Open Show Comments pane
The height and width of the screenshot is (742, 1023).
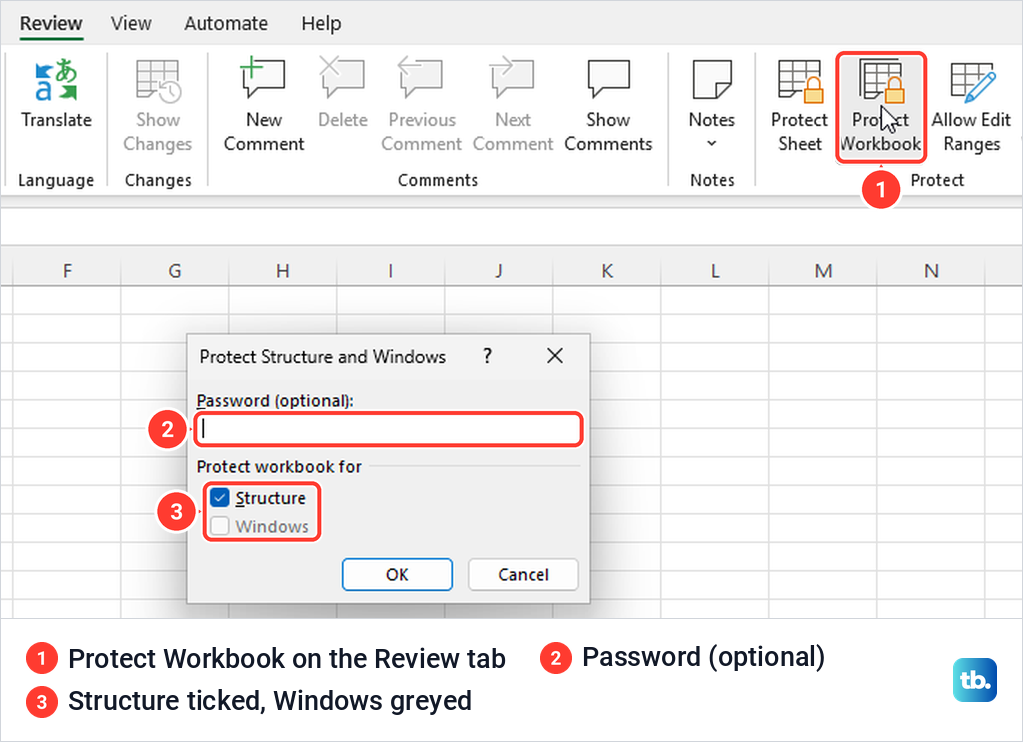click(608, 106)
